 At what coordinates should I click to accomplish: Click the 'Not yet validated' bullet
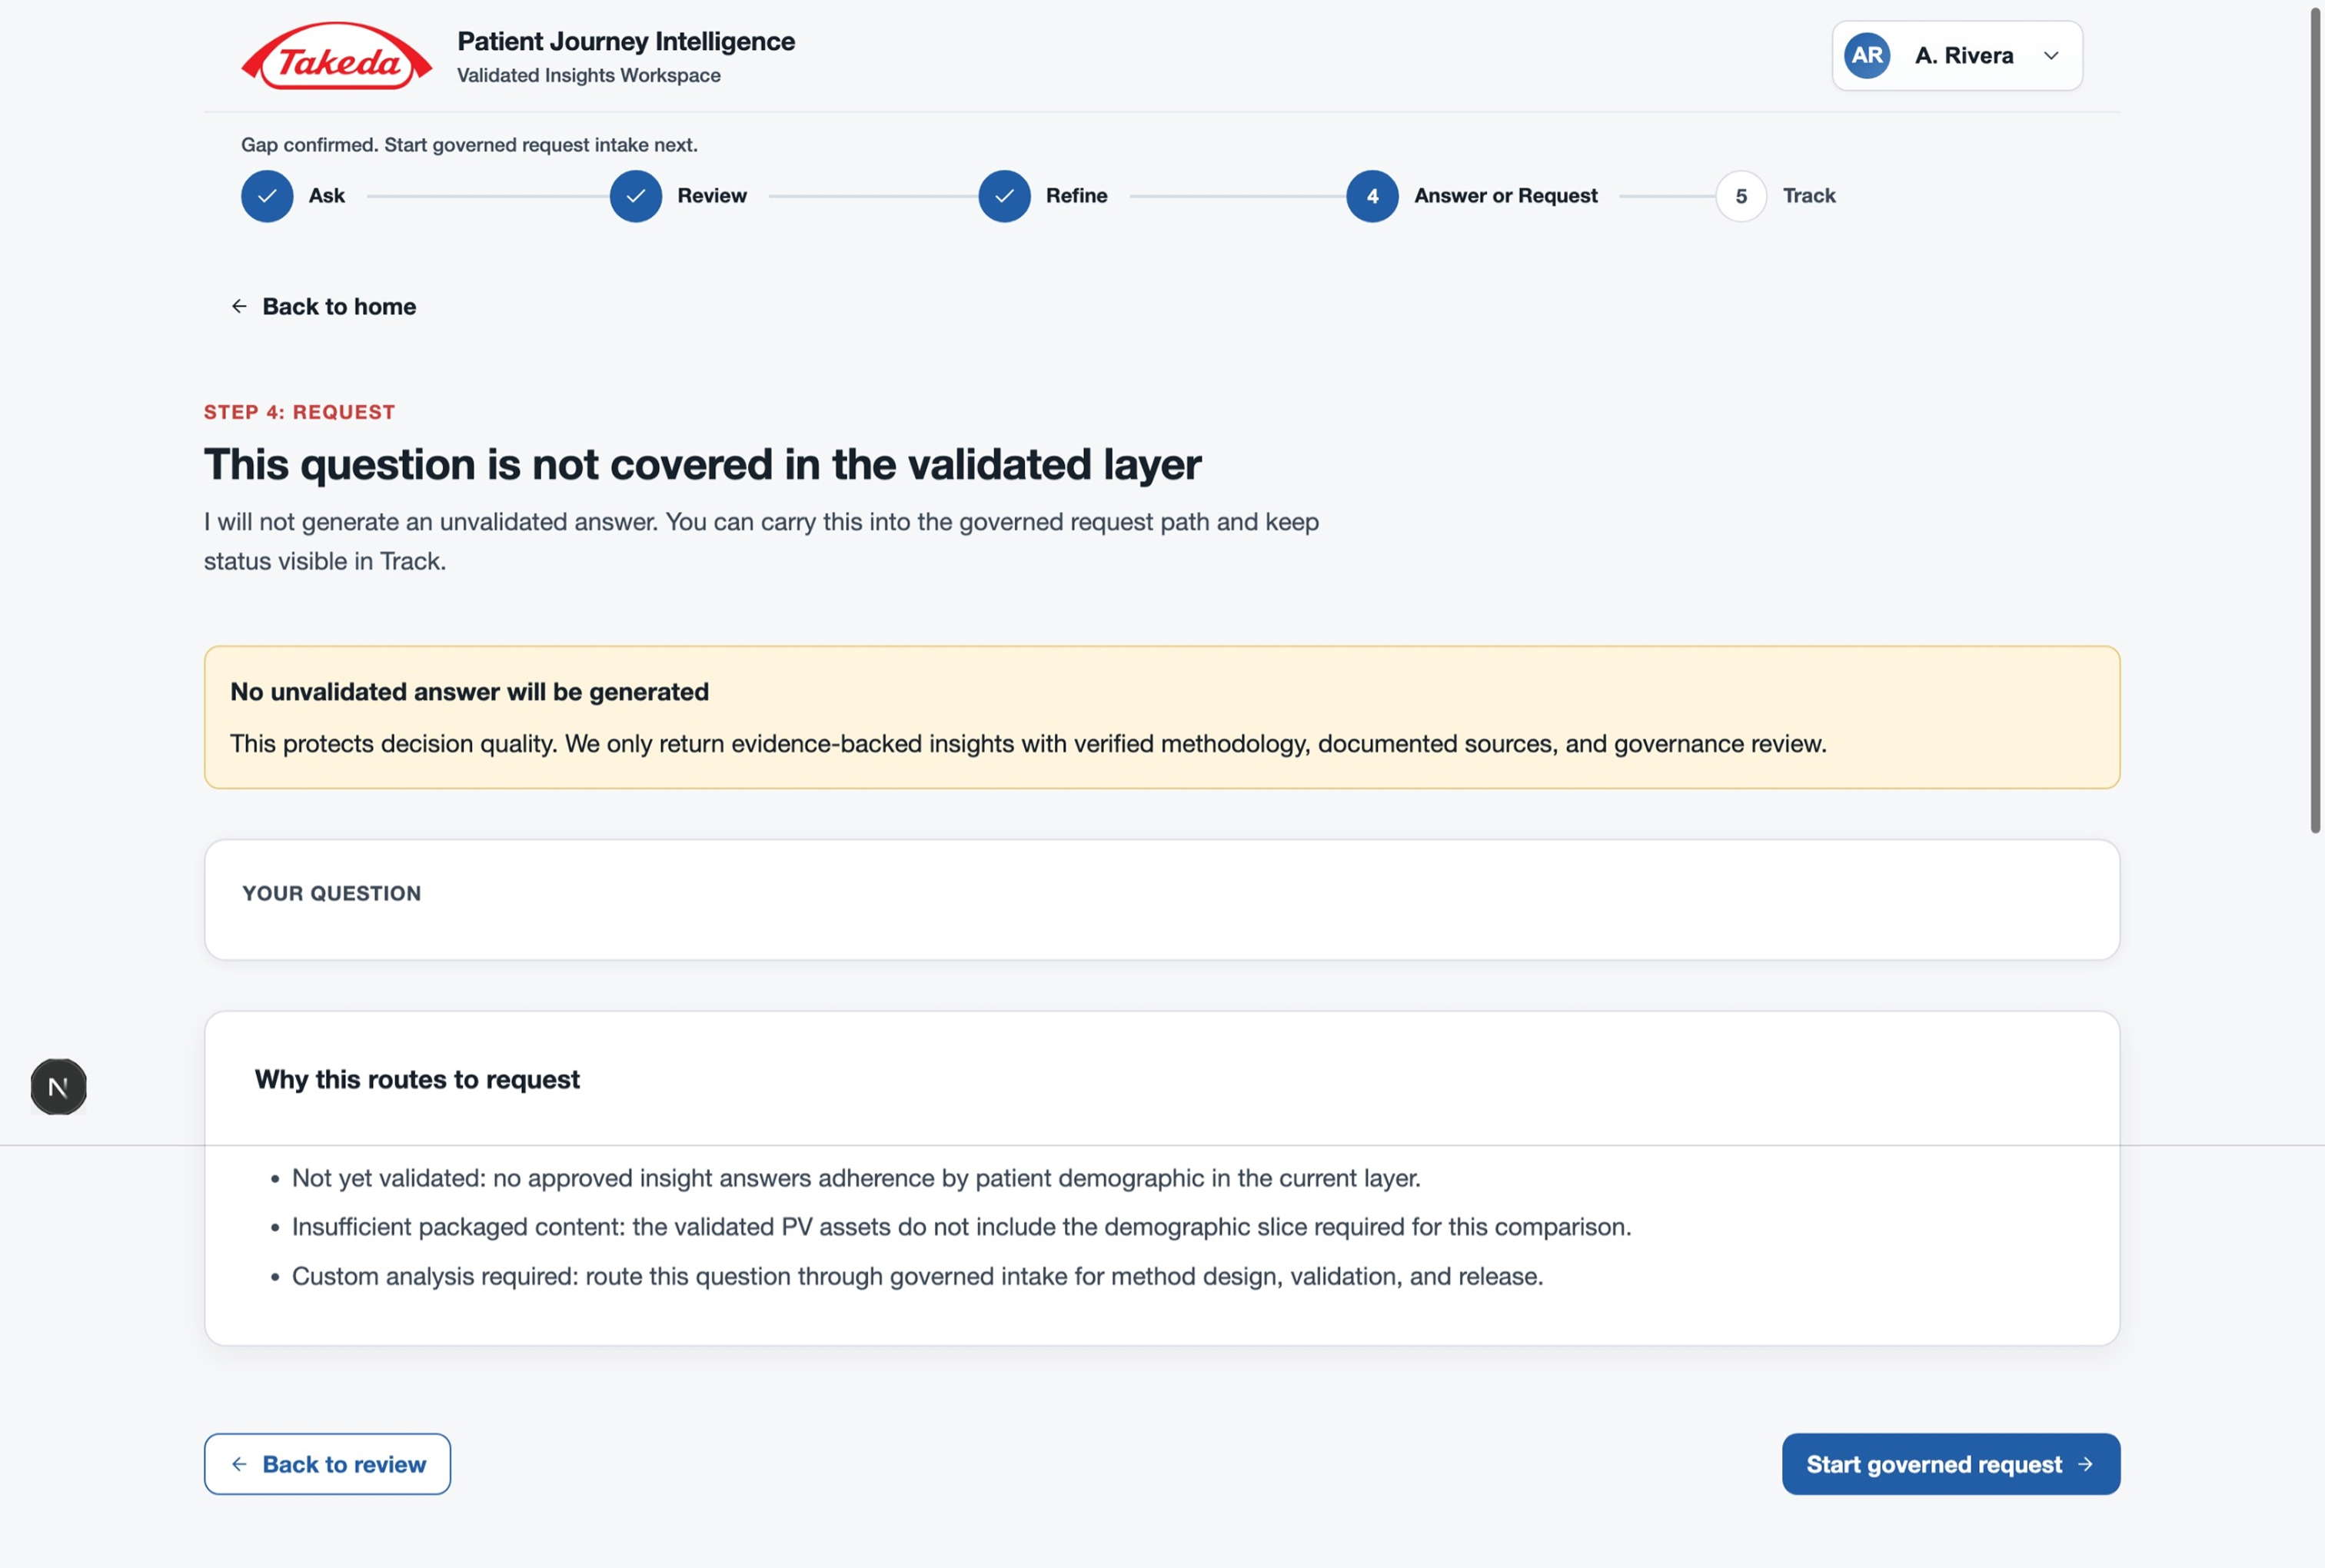pyautogui.click(x=856, y=1178)
